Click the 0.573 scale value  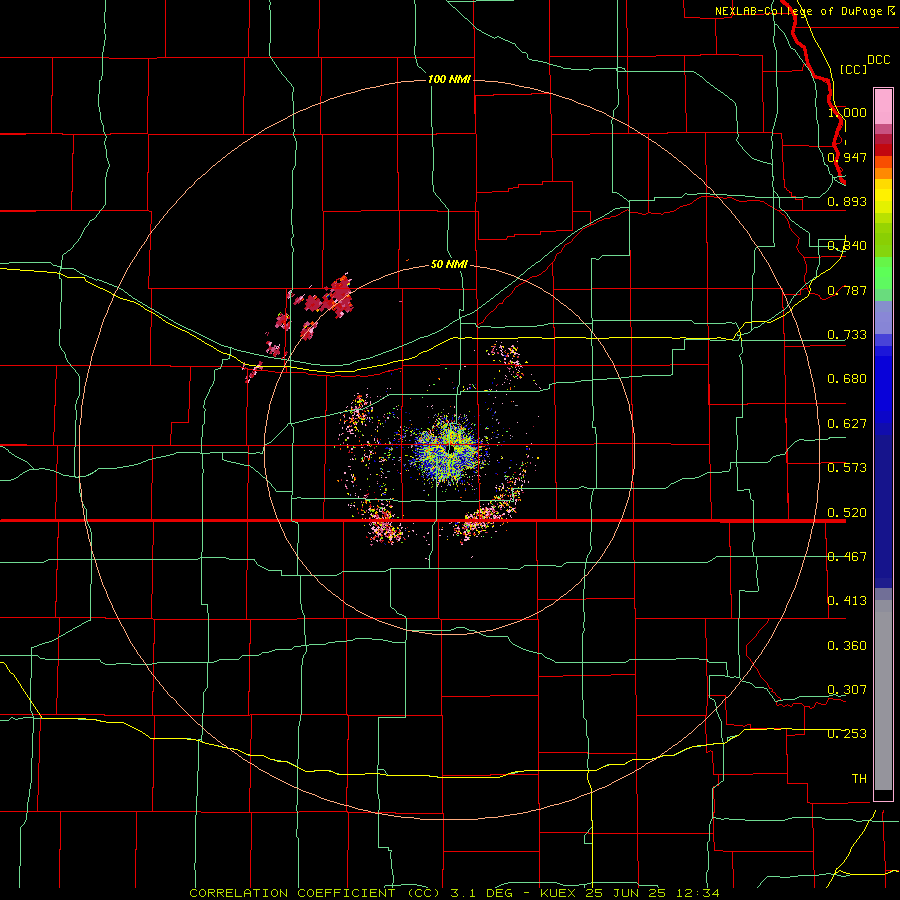tap(847, 468)
